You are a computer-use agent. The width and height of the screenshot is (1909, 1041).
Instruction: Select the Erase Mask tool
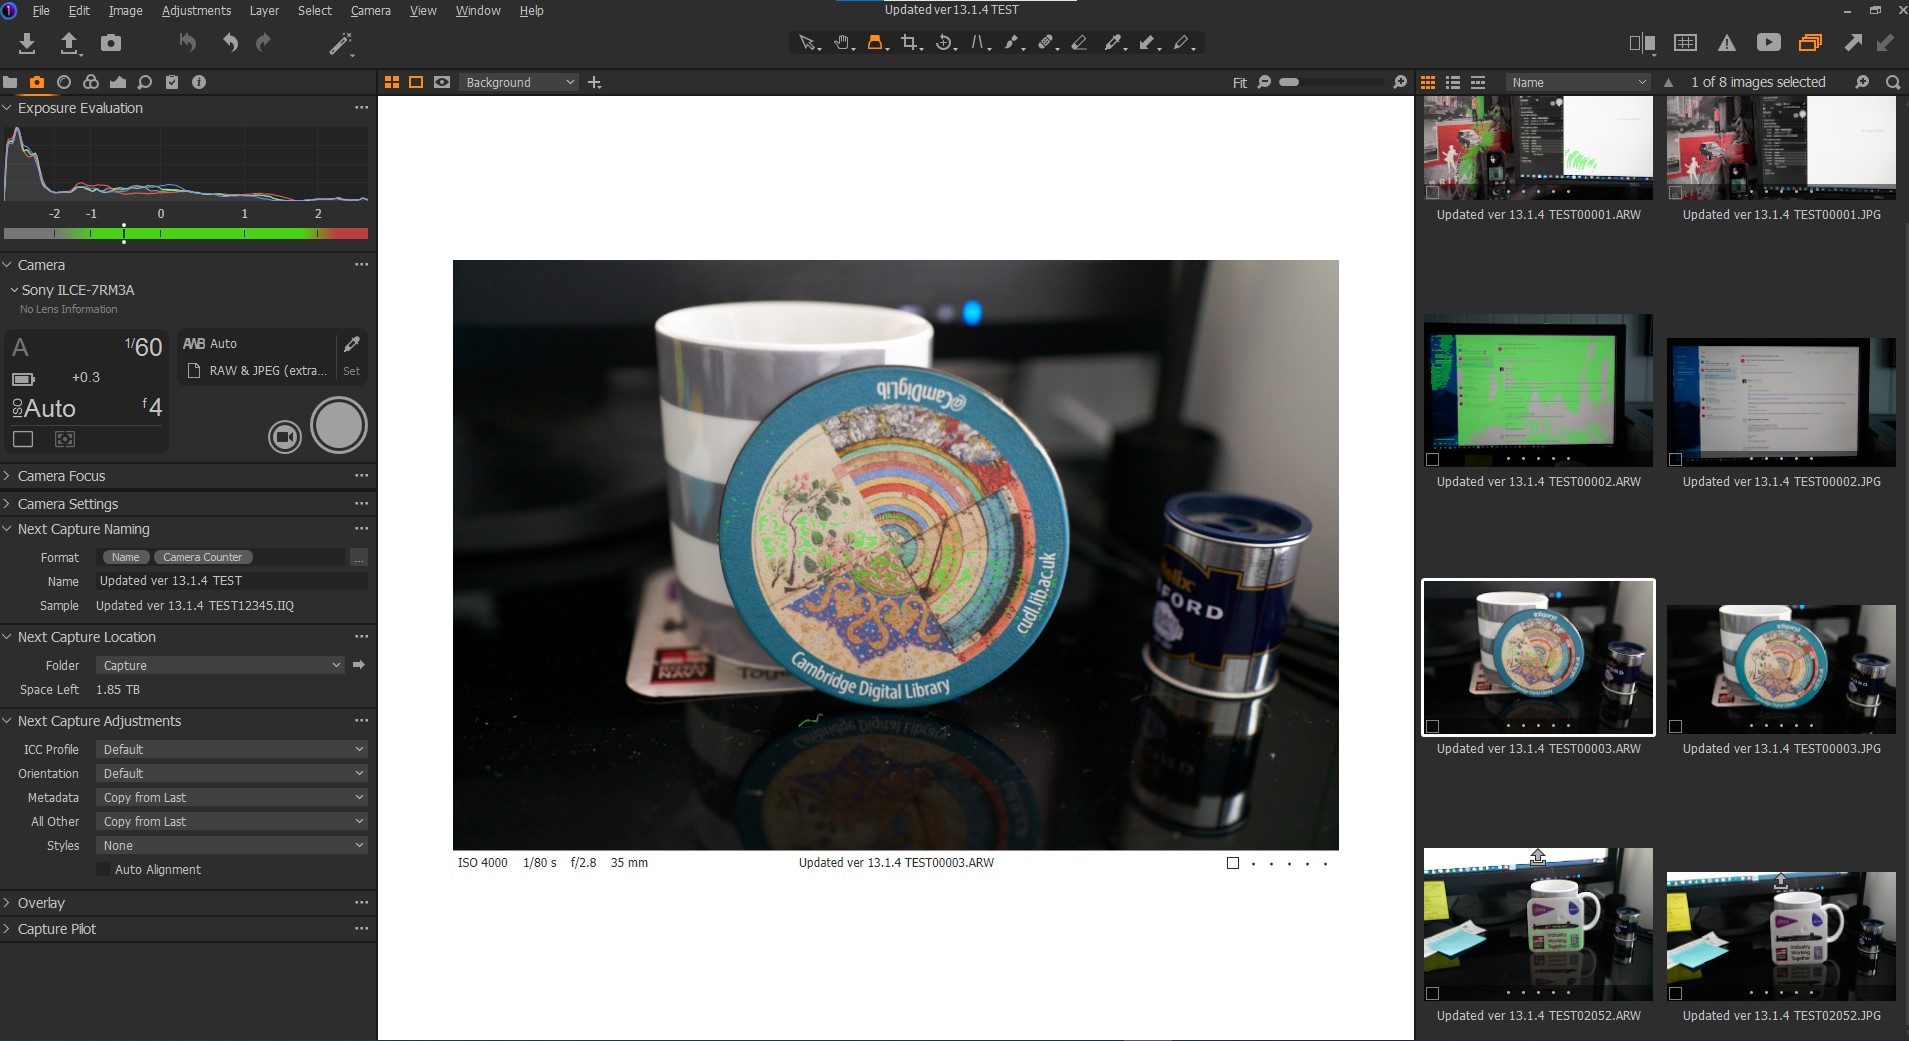pyautogui.click(x=1080, y=43)
